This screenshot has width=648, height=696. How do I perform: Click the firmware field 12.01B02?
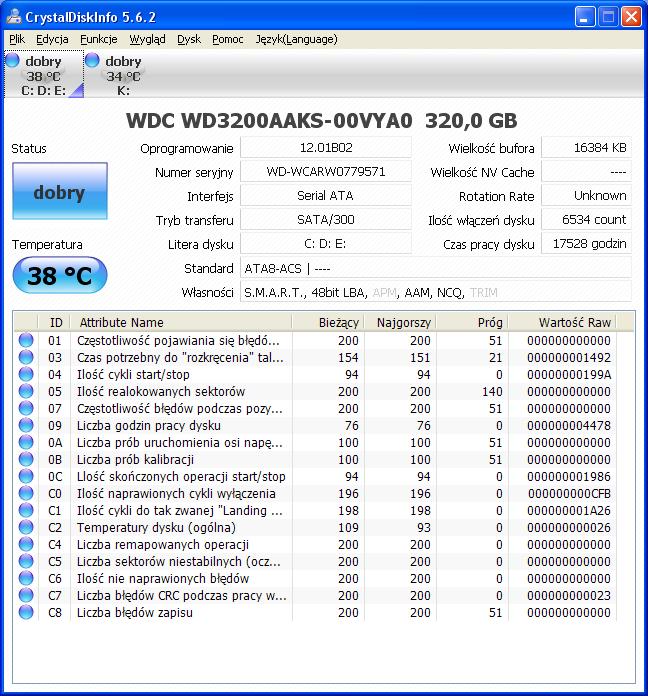pos(326,147)
